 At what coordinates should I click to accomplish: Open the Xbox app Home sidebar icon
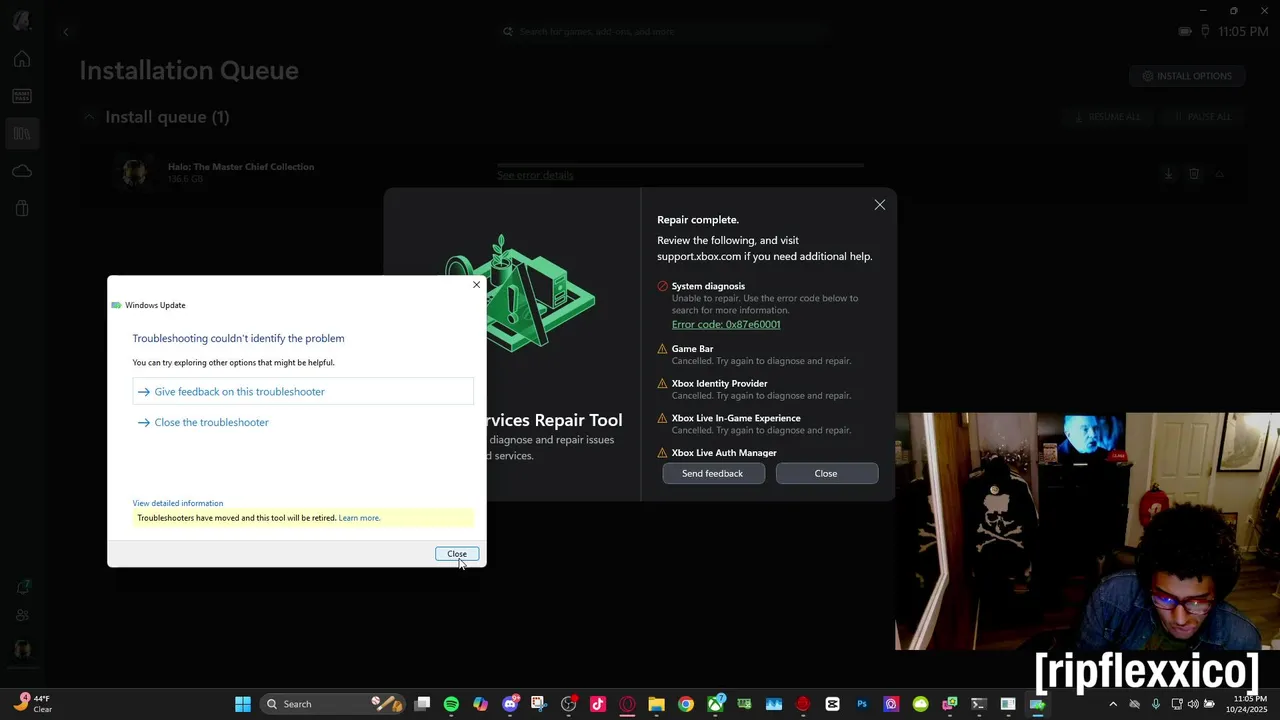[x=22, y=59]
